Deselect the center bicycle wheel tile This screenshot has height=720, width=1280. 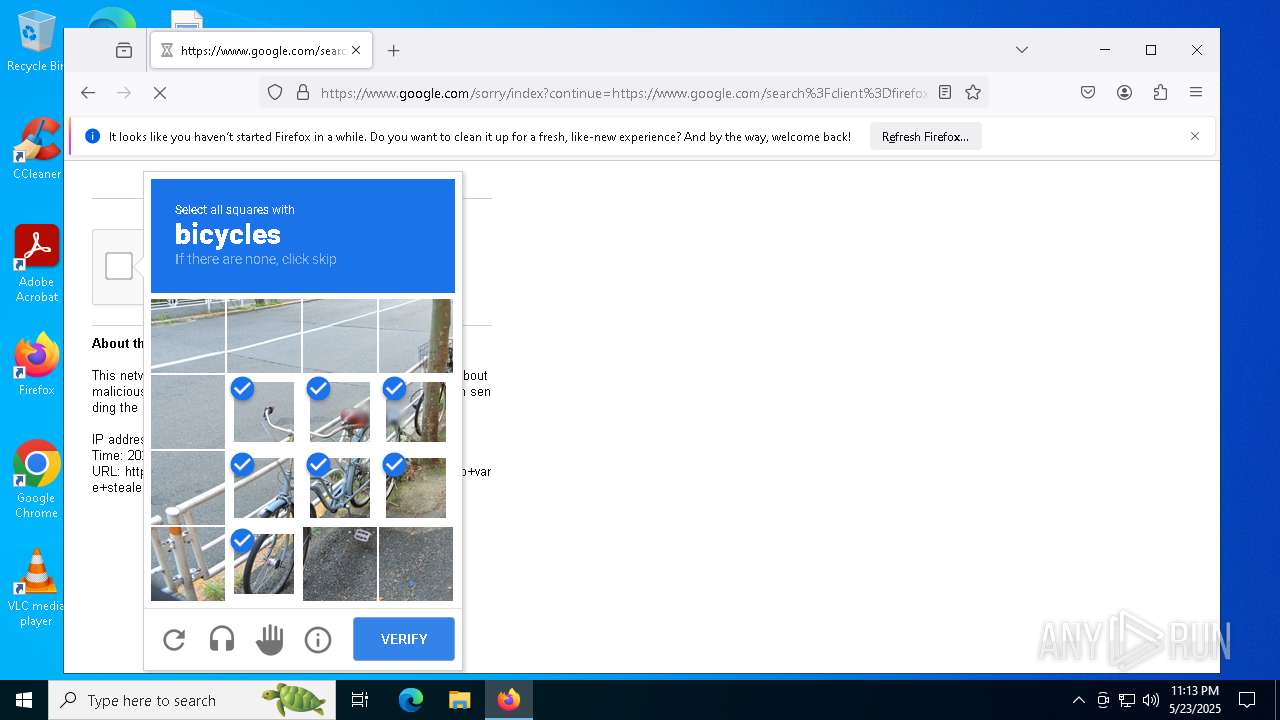[340, 487]
